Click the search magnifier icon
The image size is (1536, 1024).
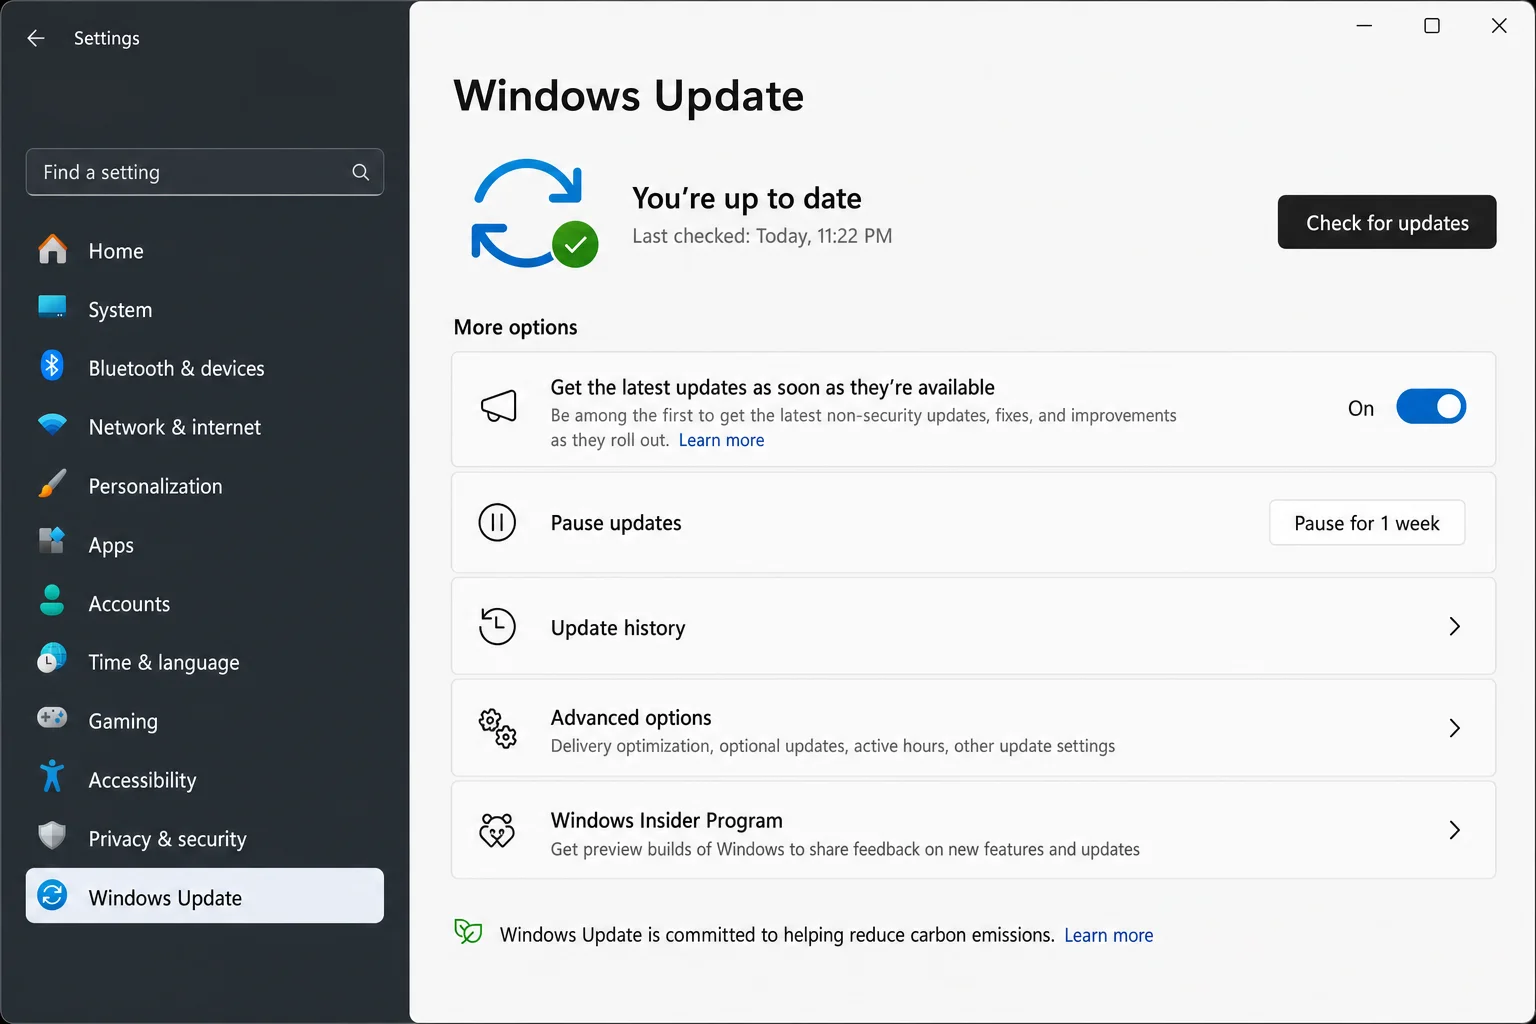(x=361, y=172)
